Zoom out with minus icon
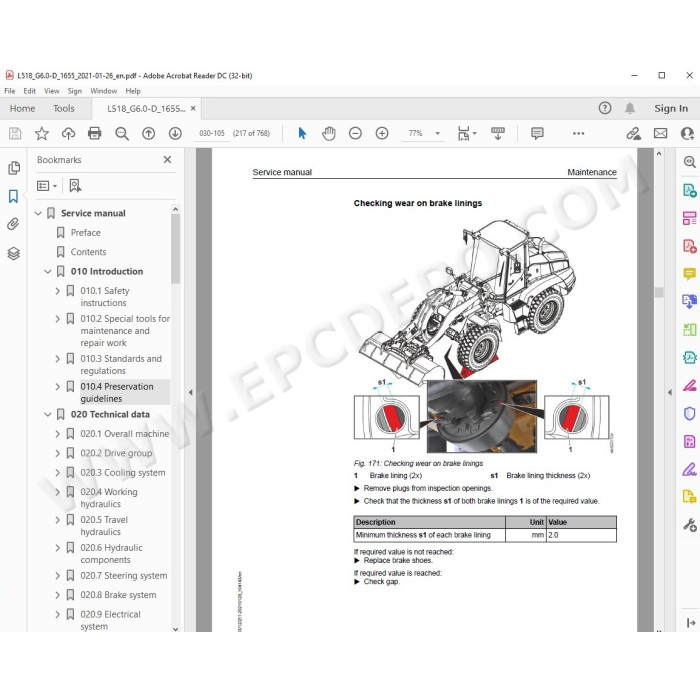Image resolution: width=700 pixels, height=700 pixels. click(355, 133)
